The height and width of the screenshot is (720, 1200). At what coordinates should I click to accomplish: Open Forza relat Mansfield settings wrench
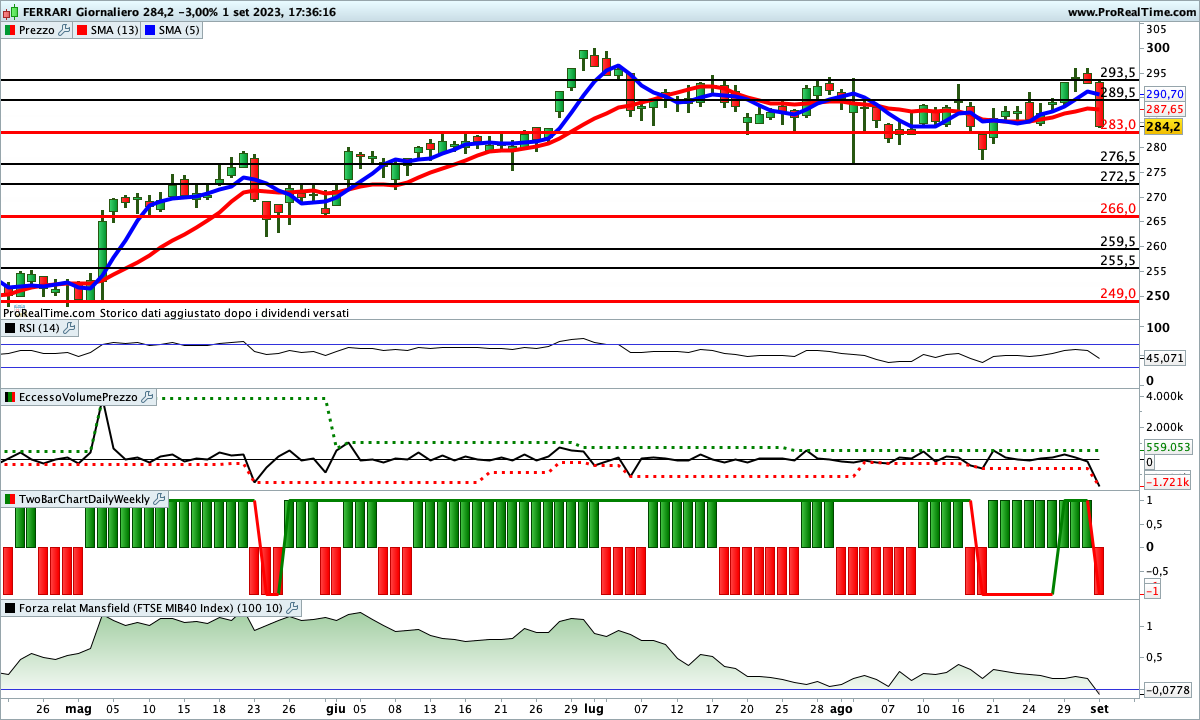coord(292,608)
